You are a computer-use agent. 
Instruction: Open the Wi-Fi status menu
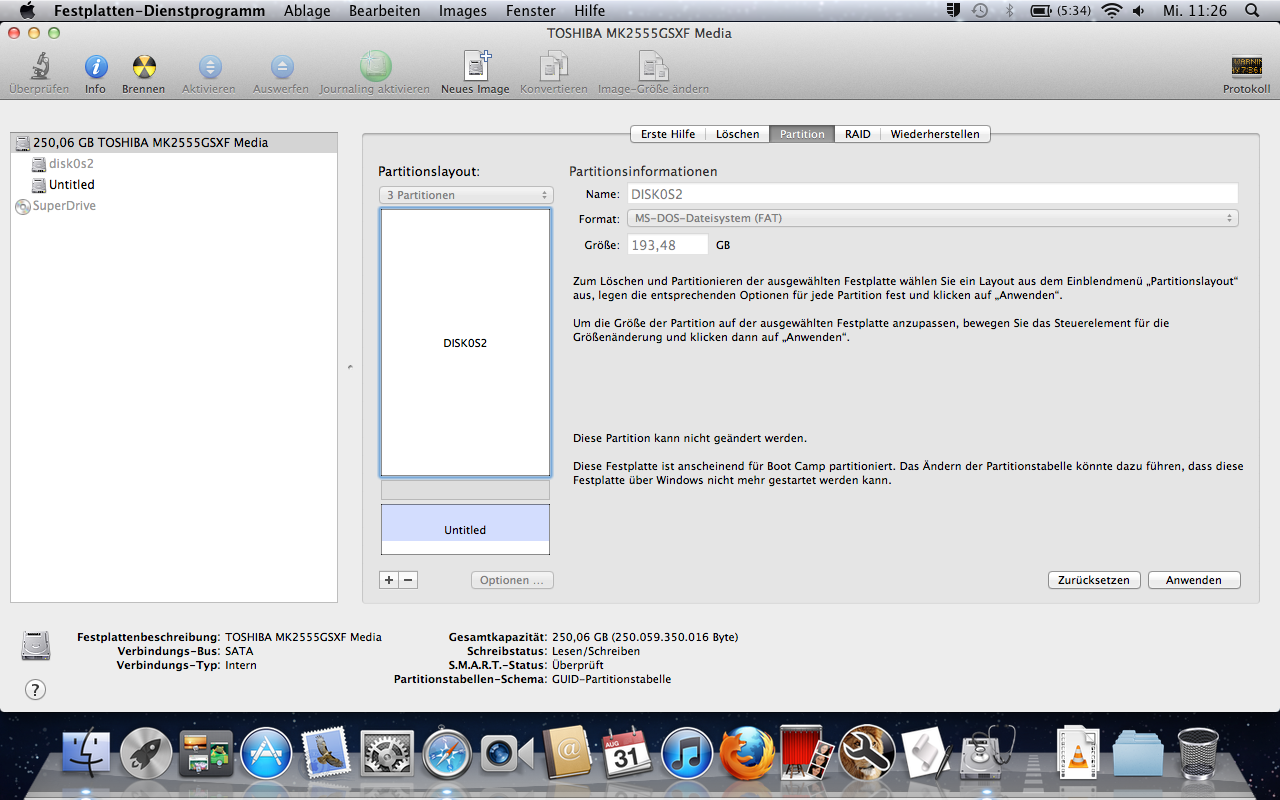coord(1112,10)
